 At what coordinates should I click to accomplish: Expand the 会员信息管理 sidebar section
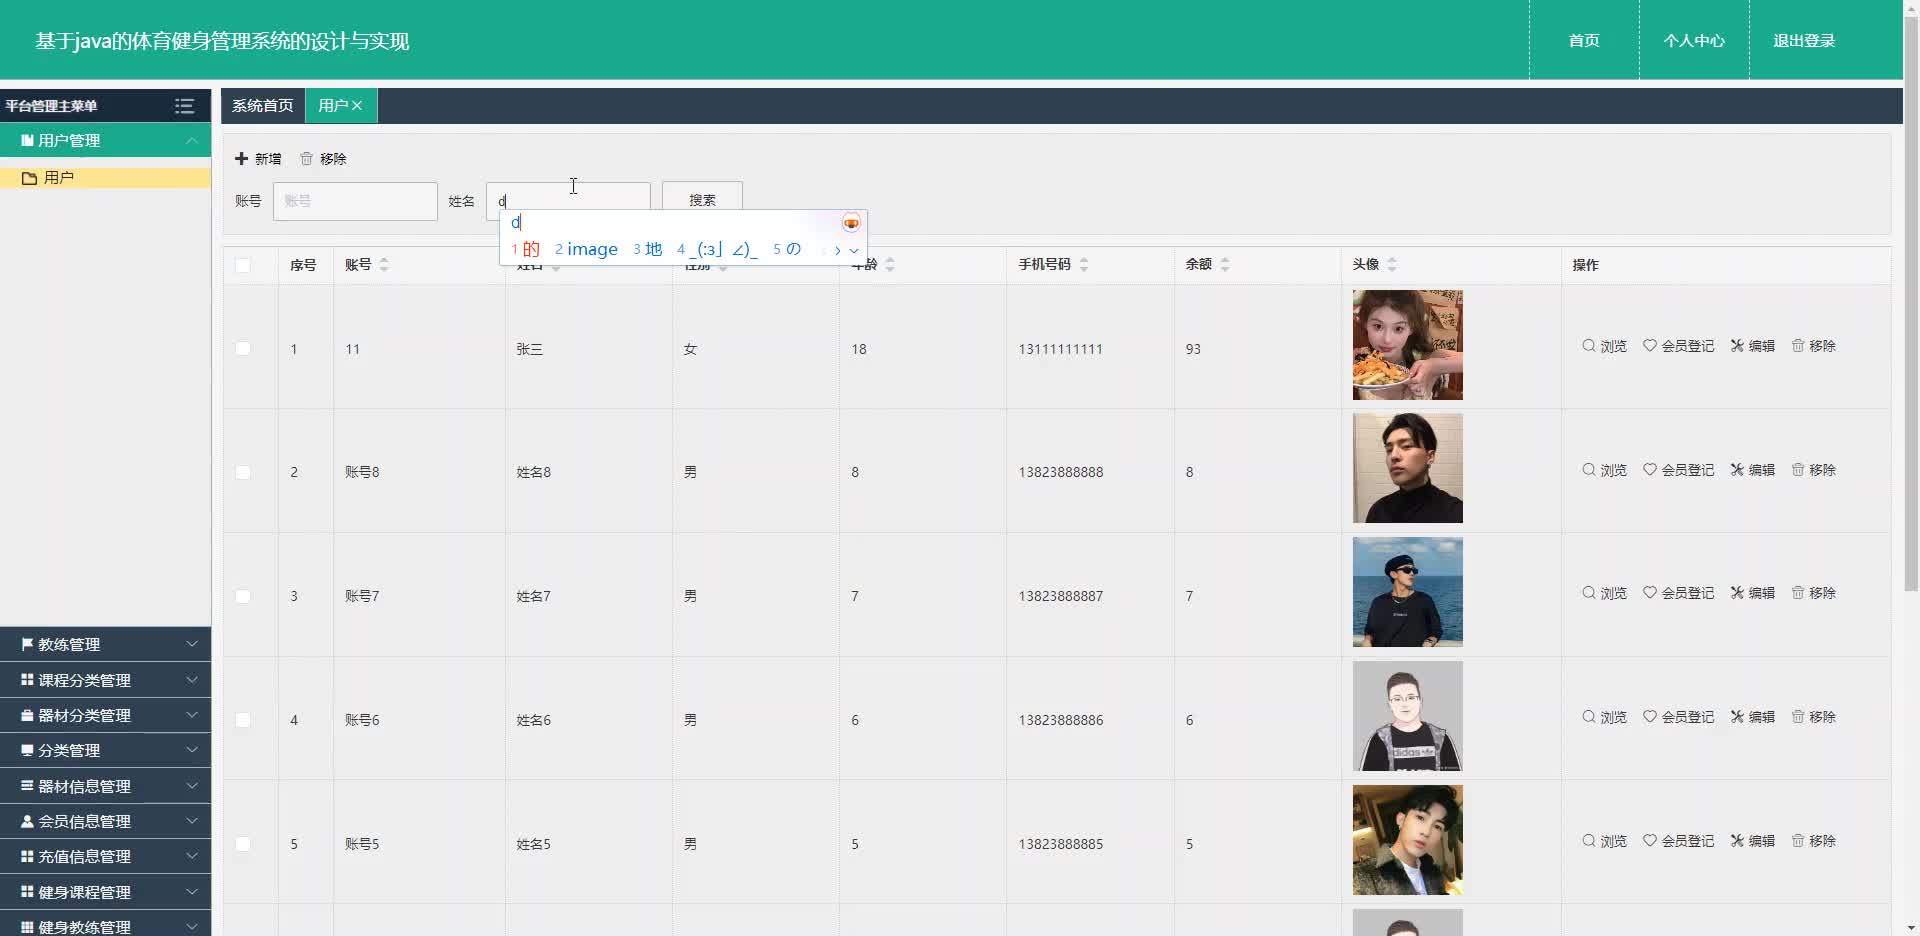click(105, 821)
